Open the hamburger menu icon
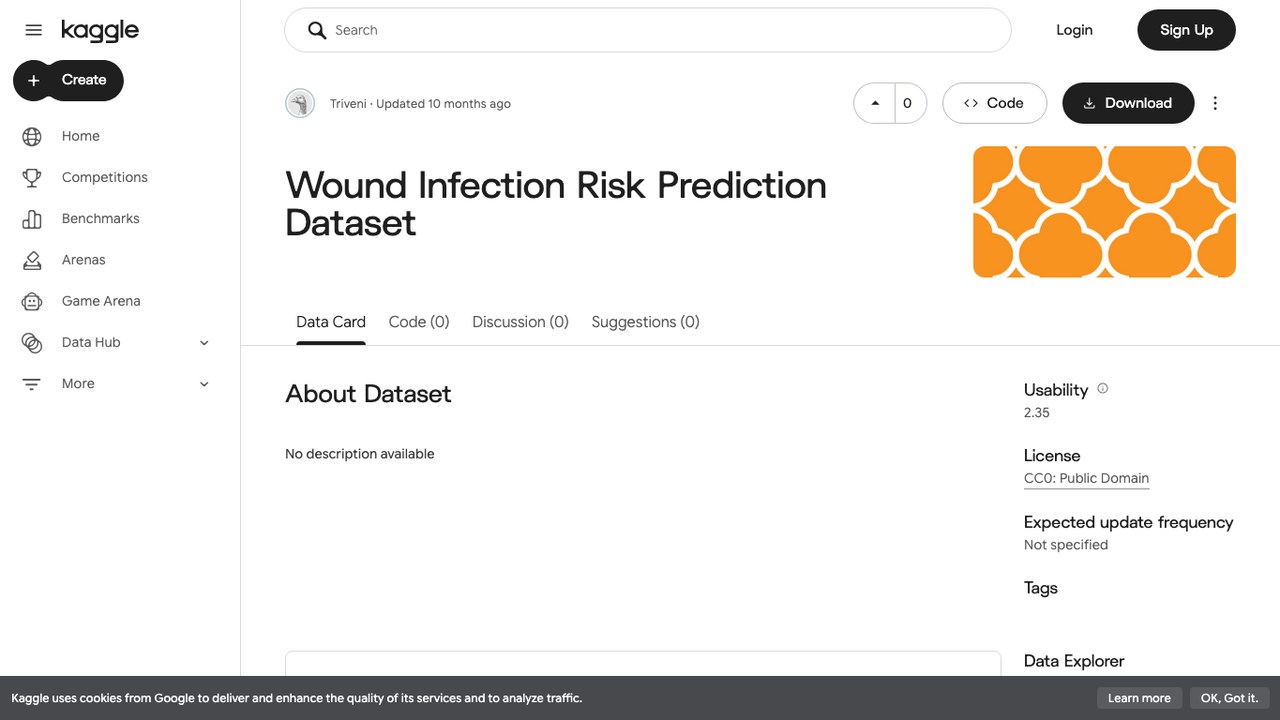Viewport: 1280px width, 720px height. [33, 30]
